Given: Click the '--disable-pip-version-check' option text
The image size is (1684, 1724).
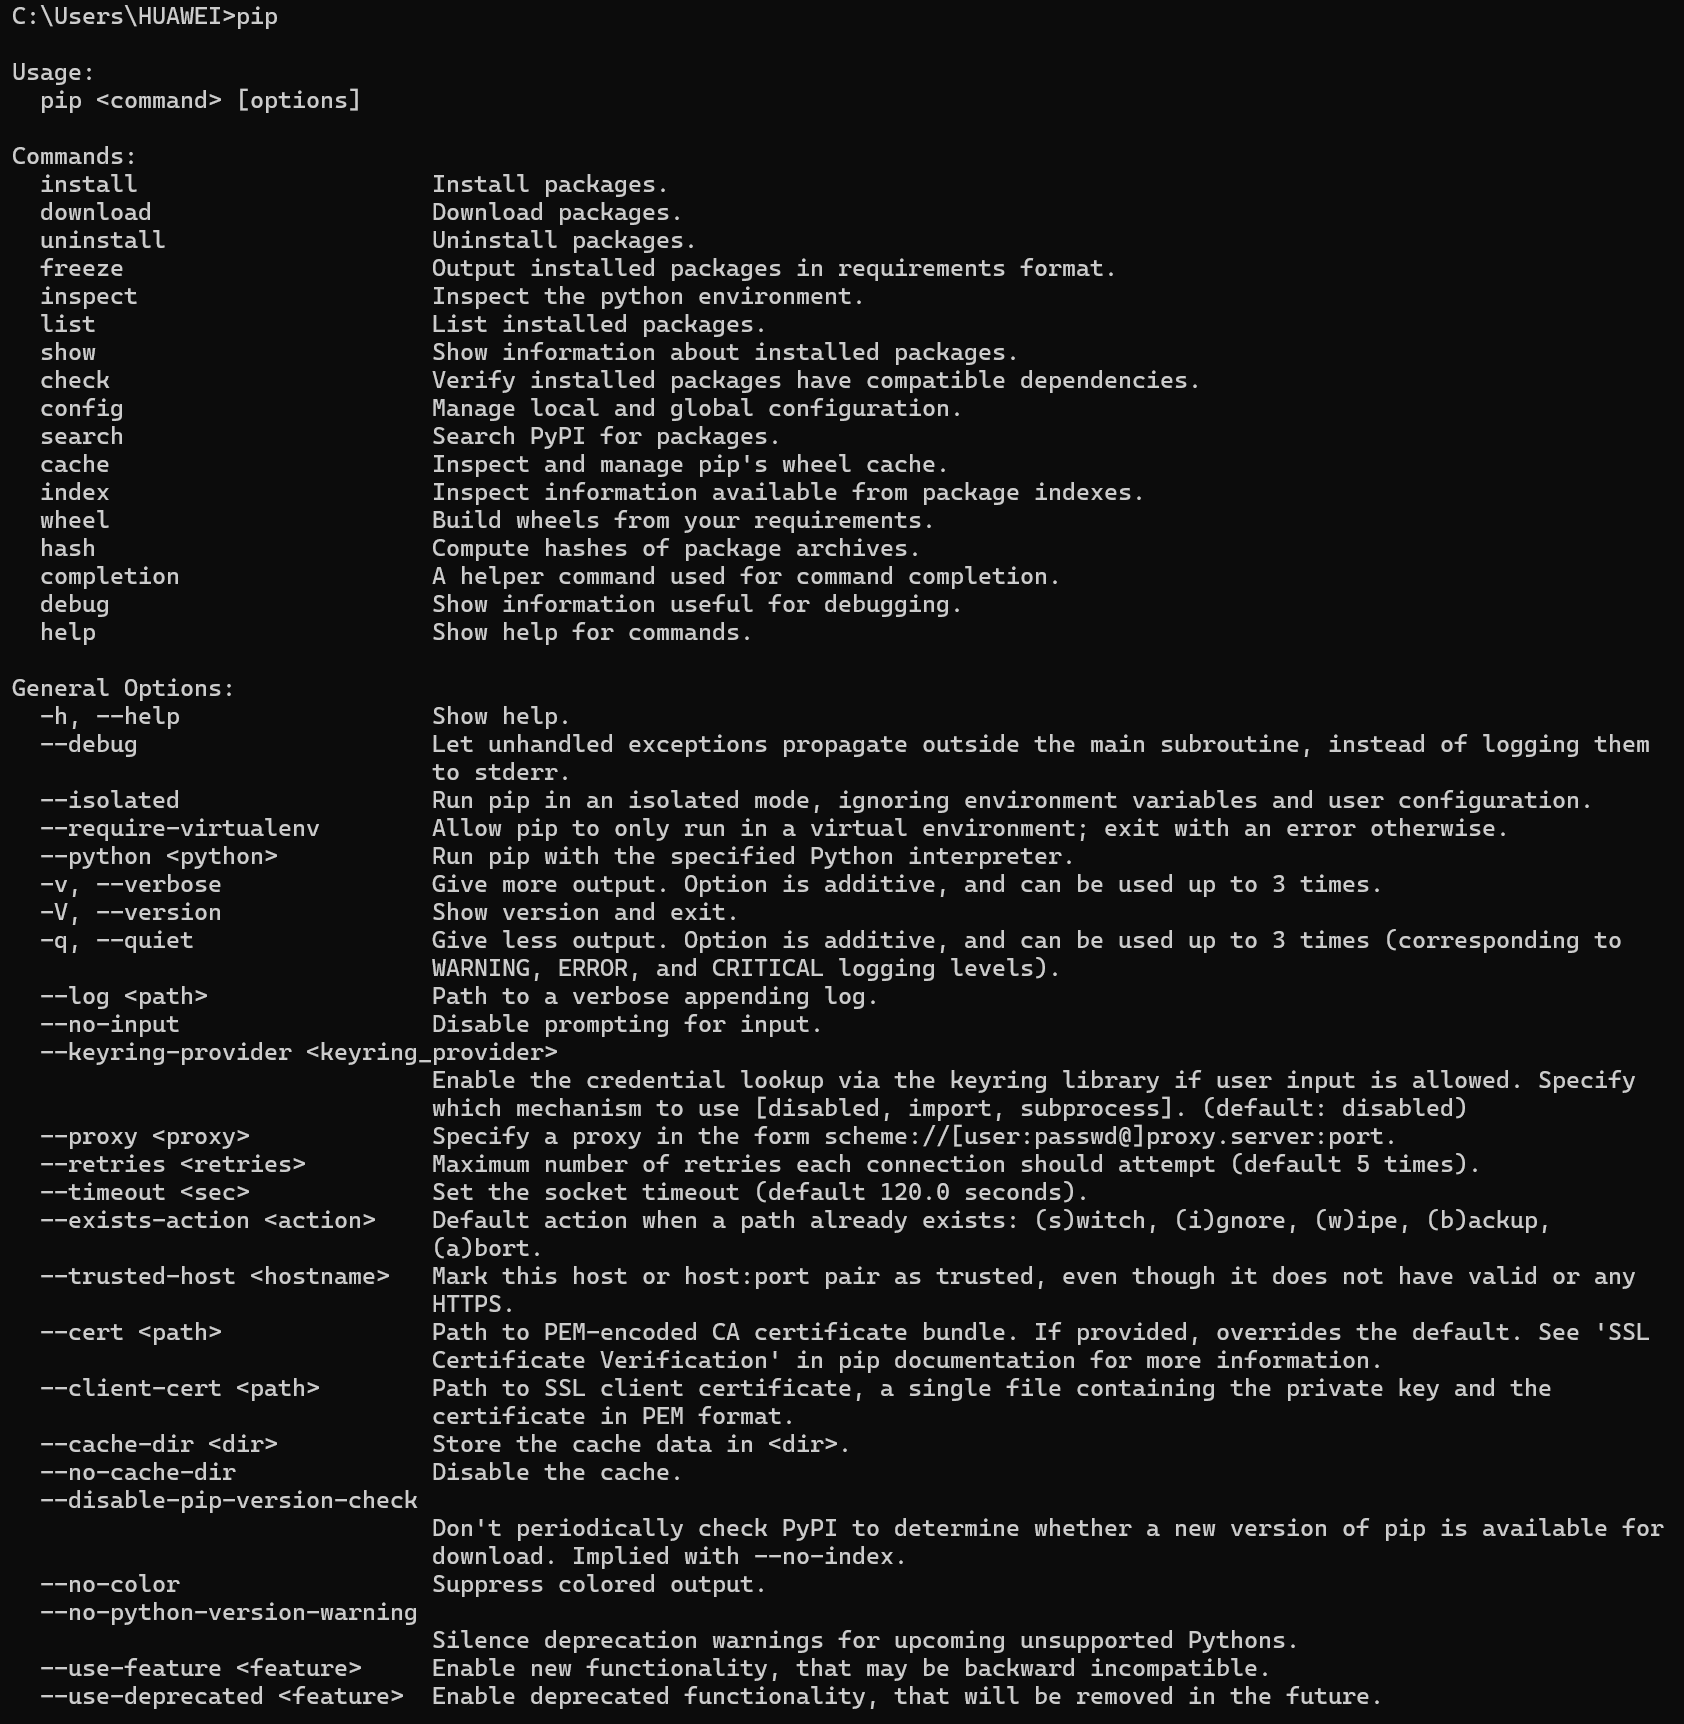Looking at the screenshot, I should click(x=229, y=1500).
